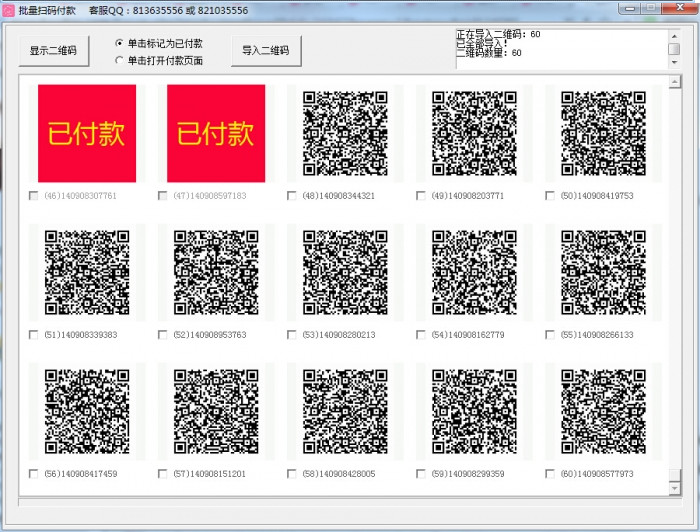Viewport: 700px width, 532px height.
Task: Tick the checkbox for item (57)140908151201
Action: tap(162, 474)
